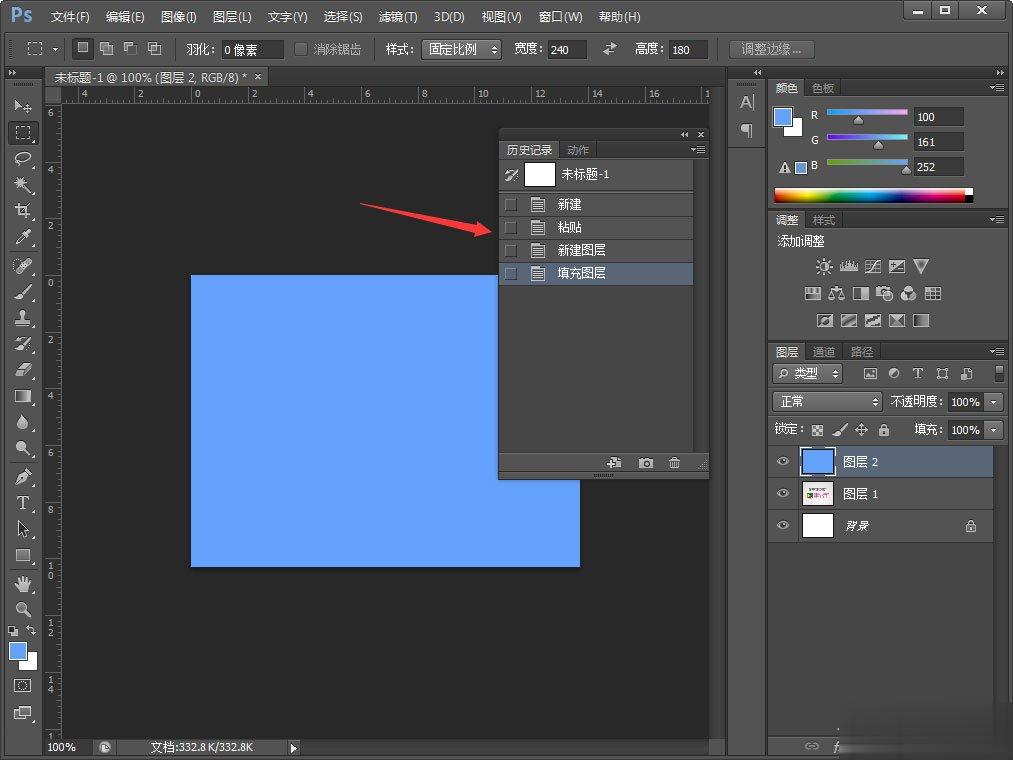1013x760 pixels.
Task: Select the Hand tool
Action: (x=23, y=584)
